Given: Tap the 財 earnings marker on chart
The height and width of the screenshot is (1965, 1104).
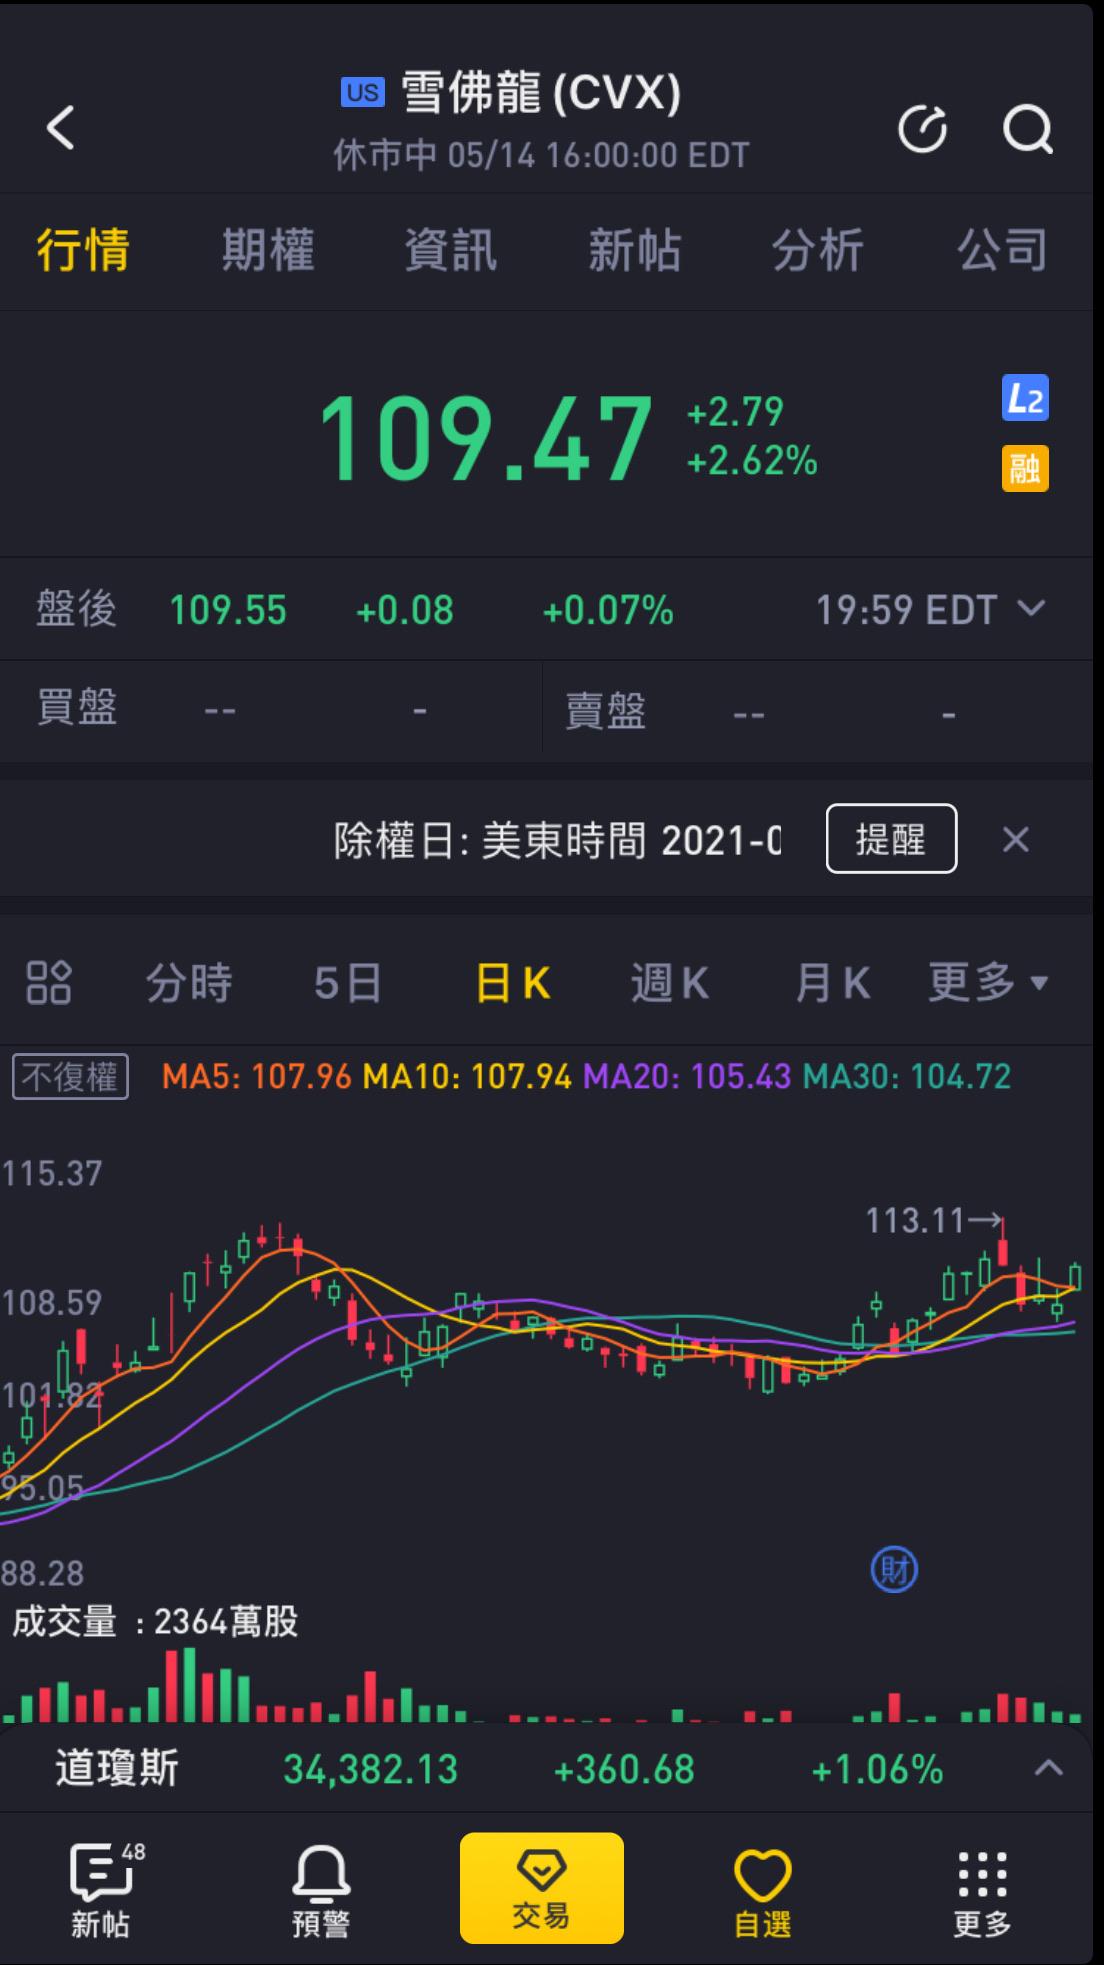Looking at the screenshot, I should point(894,1570).
